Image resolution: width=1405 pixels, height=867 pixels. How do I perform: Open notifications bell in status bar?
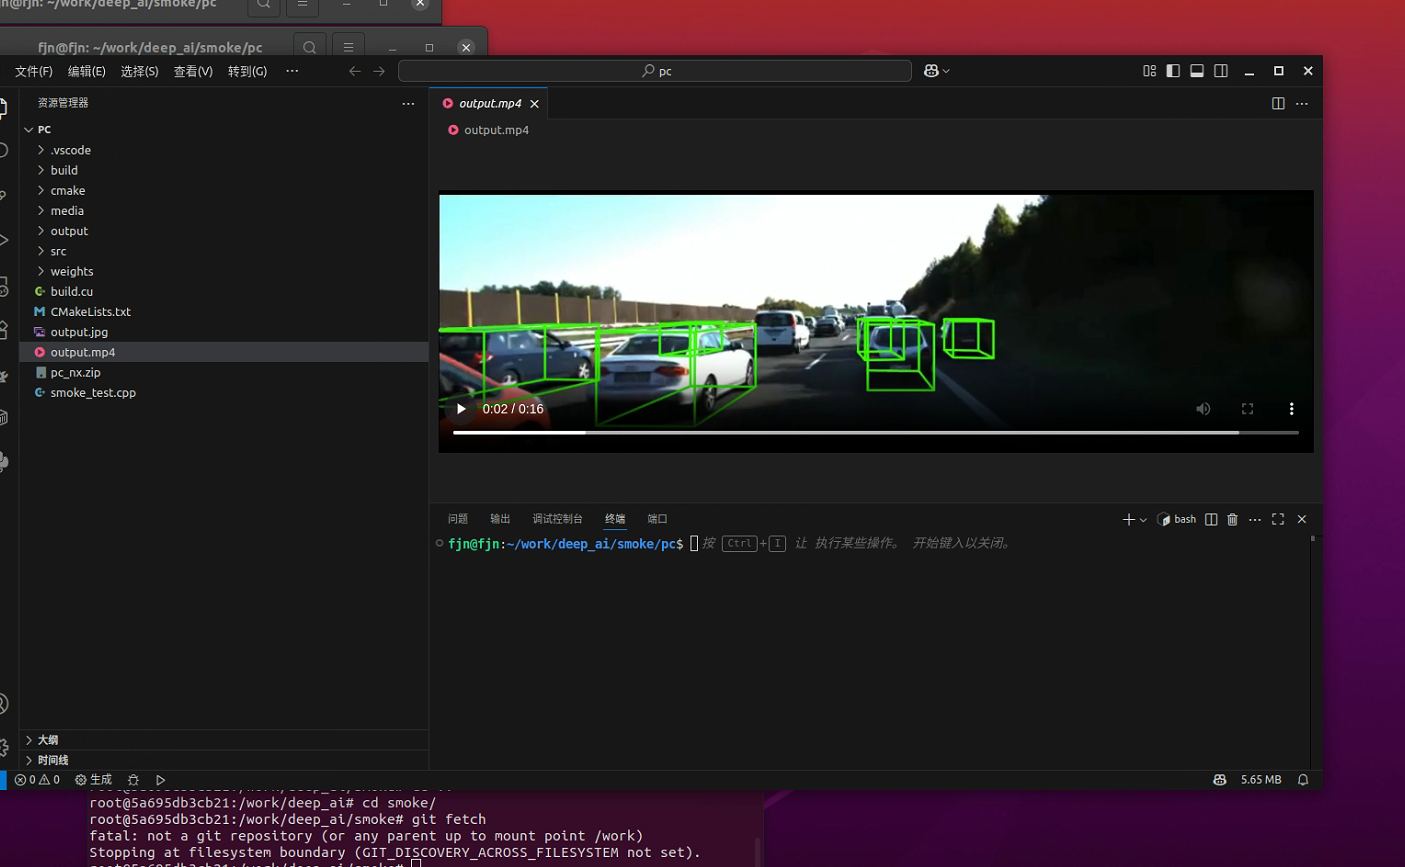1303,780
